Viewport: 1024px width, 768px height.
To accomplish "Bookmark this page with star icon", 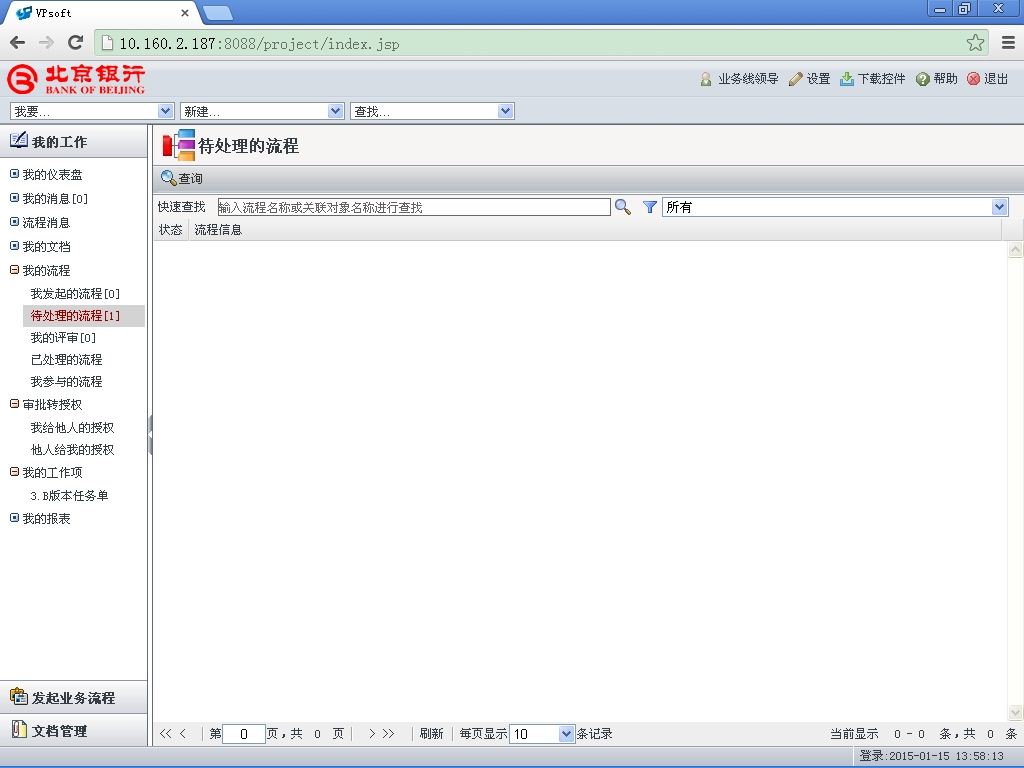I will pyautogui.click(x=975, y=43).
